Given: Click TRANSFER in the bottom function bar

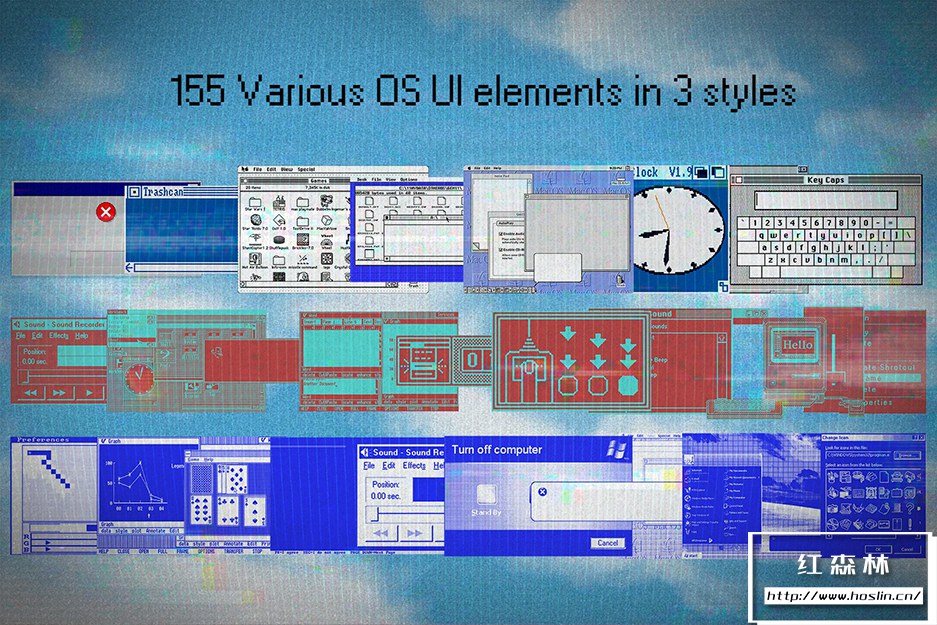Looking at the screenshot, I should (234, 551).
